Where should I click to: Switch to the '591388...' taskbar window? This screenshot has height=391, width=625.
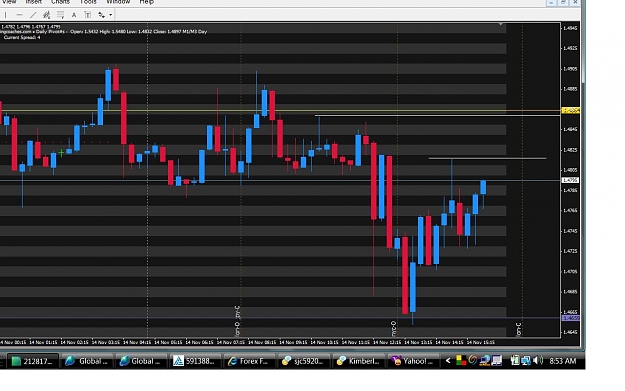[195, 361]
